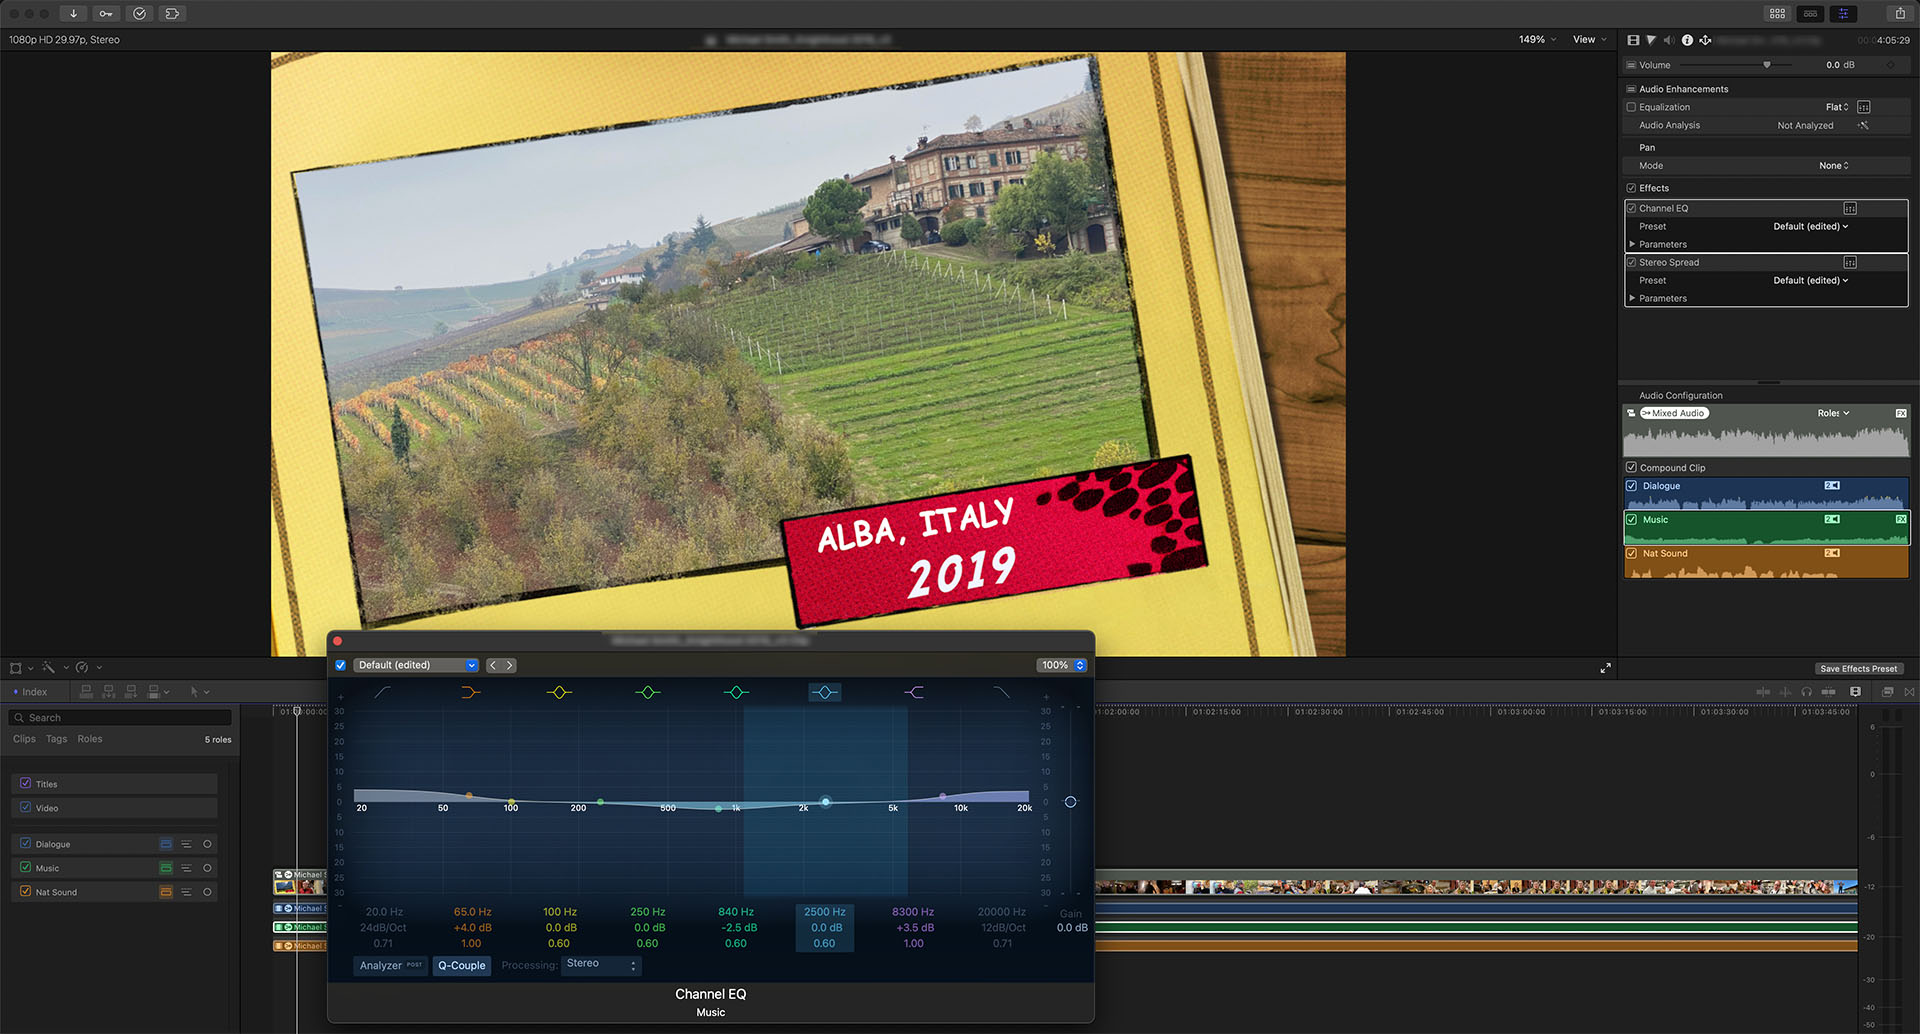1920x1034 pixels.
Task: Select the low shelf band icon in Channel EQ
Action: [471, 692]
